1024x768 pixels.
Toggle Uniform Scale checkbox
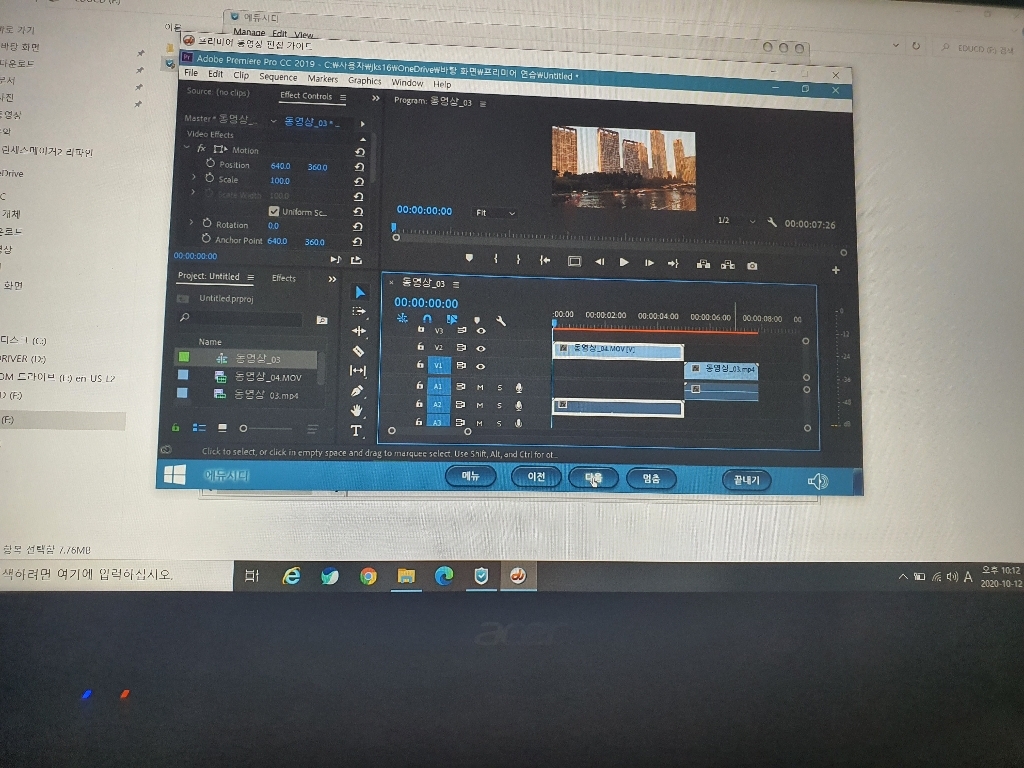click(274, 211)
